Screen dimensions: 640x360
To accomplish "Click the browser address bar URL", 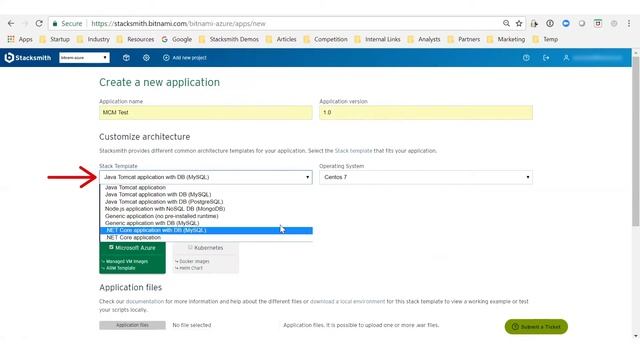I will coord(178,24).
